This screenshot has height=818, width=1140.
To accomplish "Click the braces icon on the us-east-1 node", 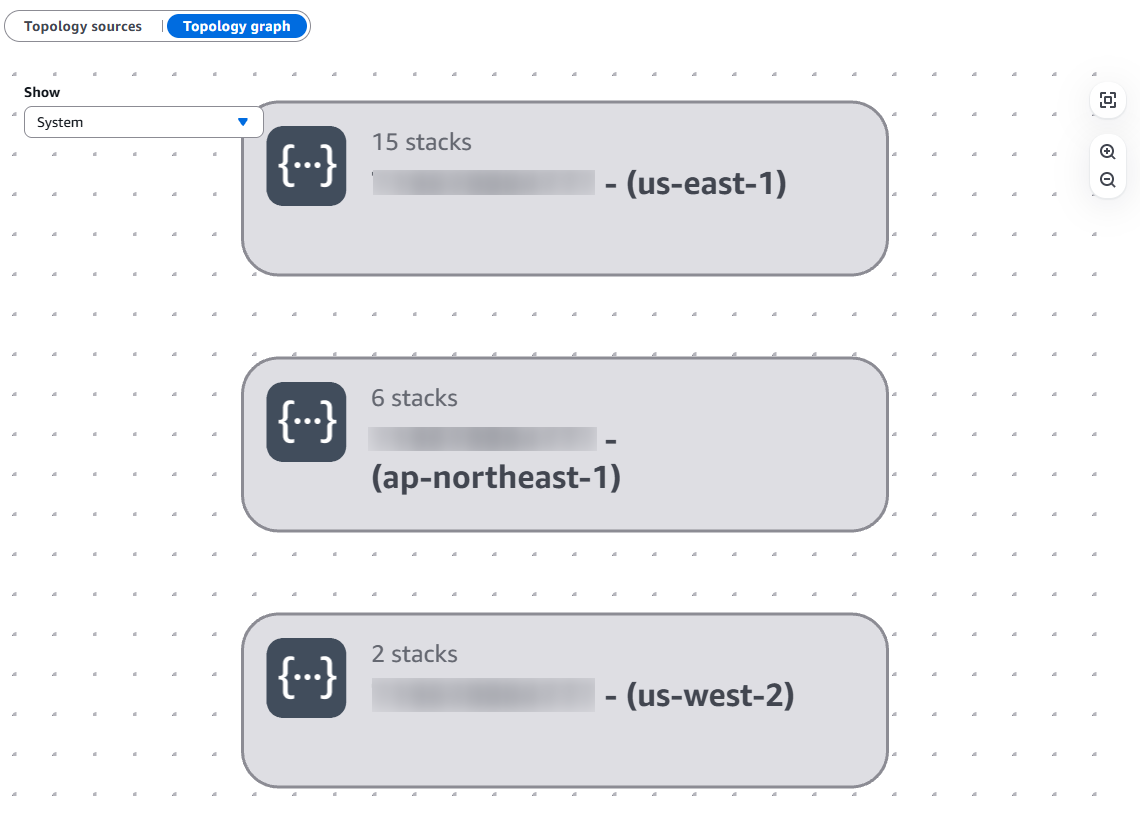I will tap(306, 166).
